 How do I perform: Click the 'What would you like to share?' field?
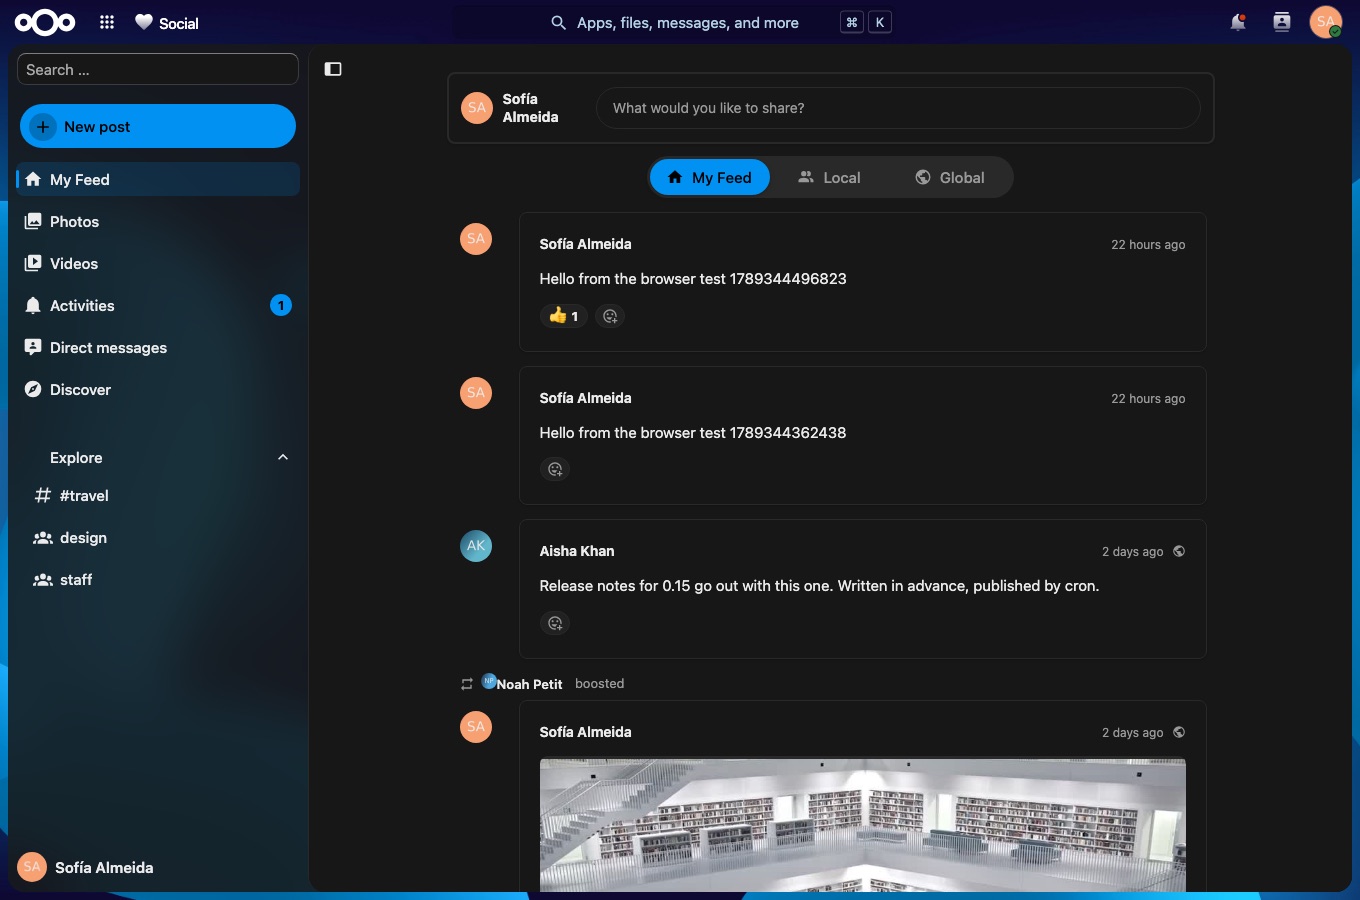point(898,108)
